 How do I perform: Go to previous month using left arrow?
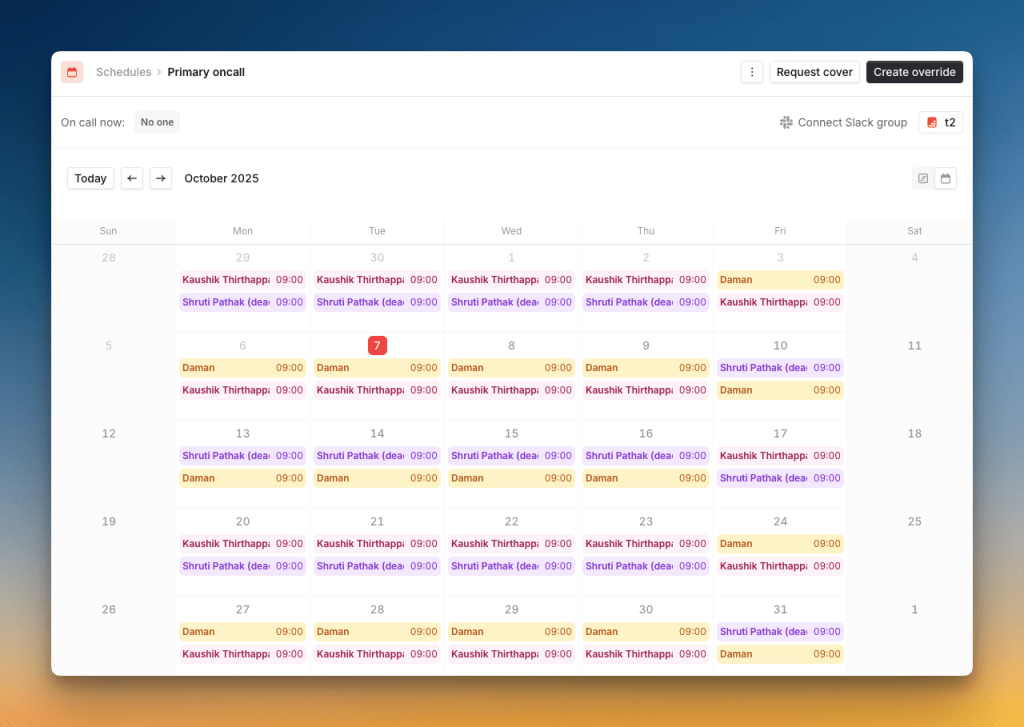pyautogui.click(x=131, y=178)
